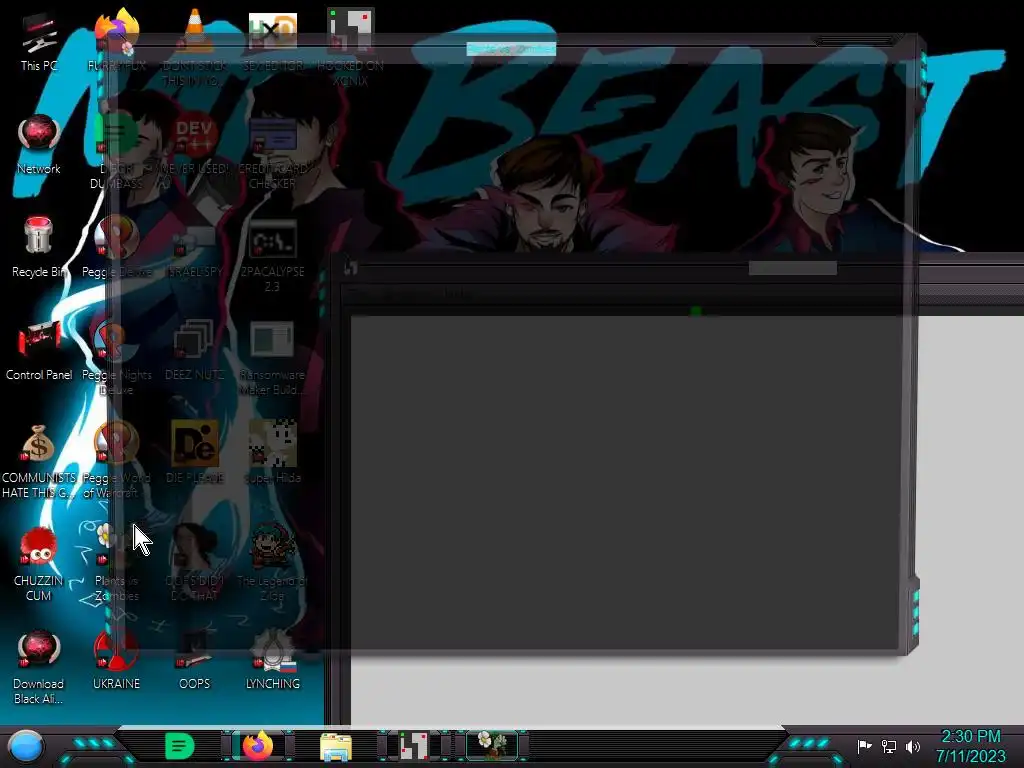This screenshot has height=768, width=1024.
Task: Open the CREDIT CARD CHECKER shortcut
Action: point(273,151)
